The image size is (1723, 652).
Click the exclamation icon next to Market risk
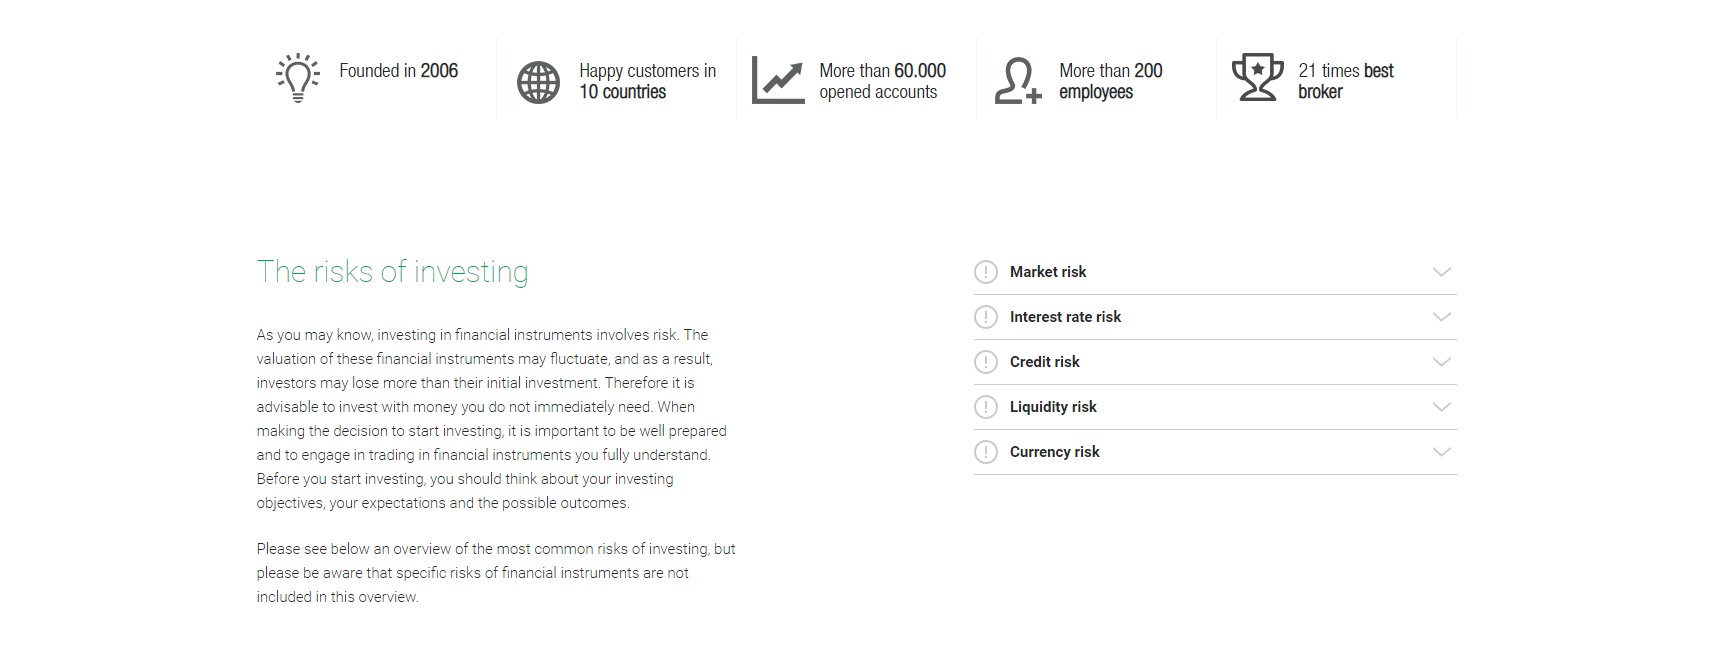(985, 271)
